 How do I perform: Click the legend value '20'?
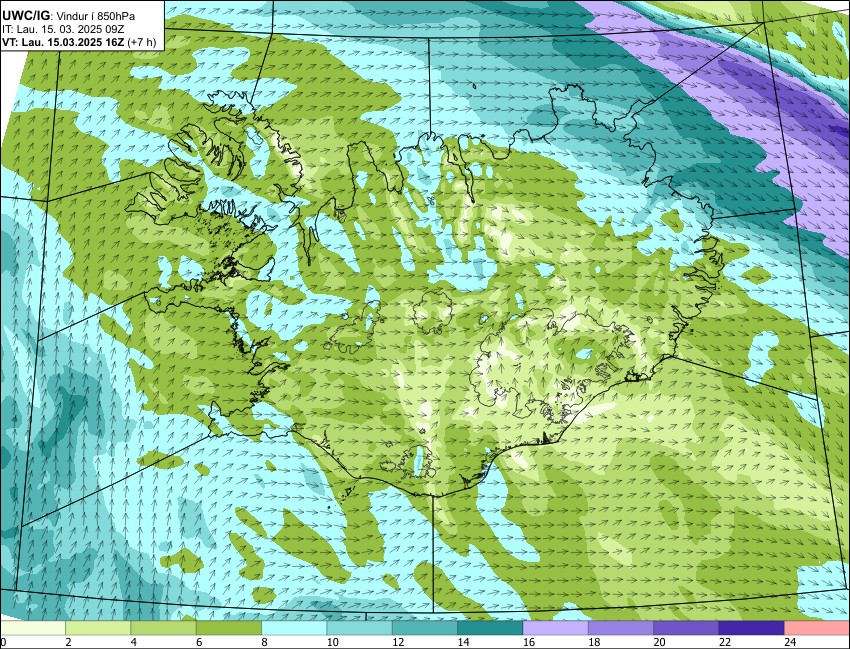point(660,642)
